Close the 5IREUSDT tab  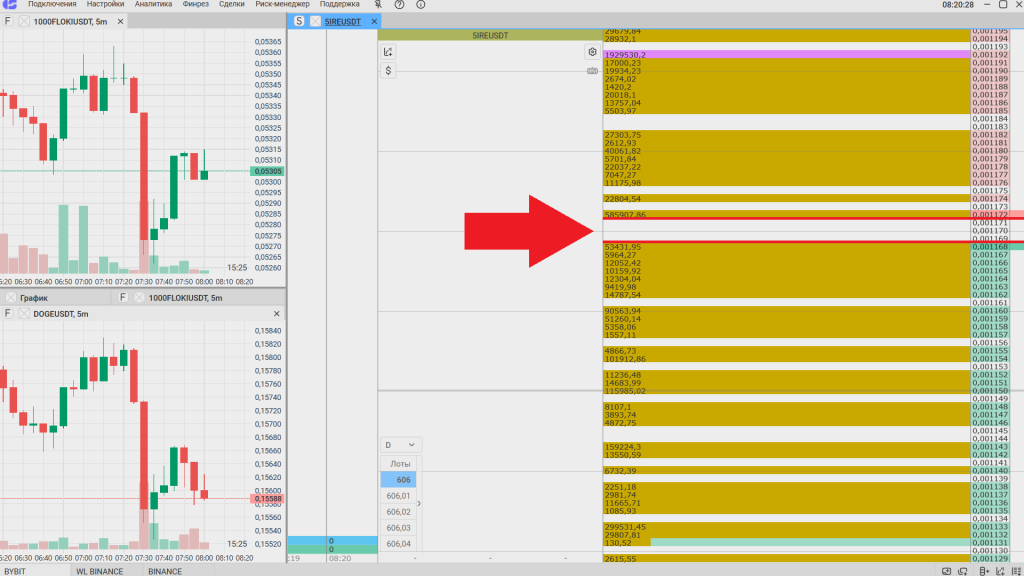coord(375,21)
